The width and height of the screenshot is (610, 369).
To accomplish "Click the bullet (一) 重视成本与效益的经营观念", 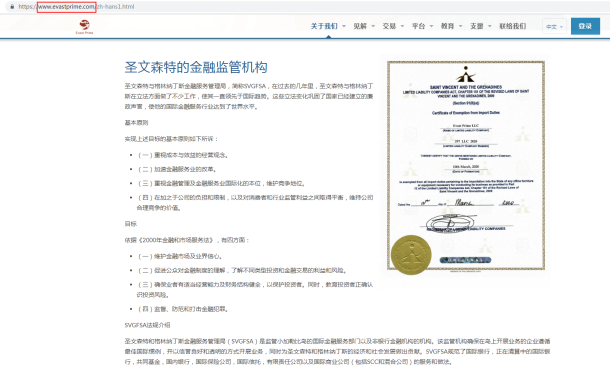I will click(x=183, y=155).
